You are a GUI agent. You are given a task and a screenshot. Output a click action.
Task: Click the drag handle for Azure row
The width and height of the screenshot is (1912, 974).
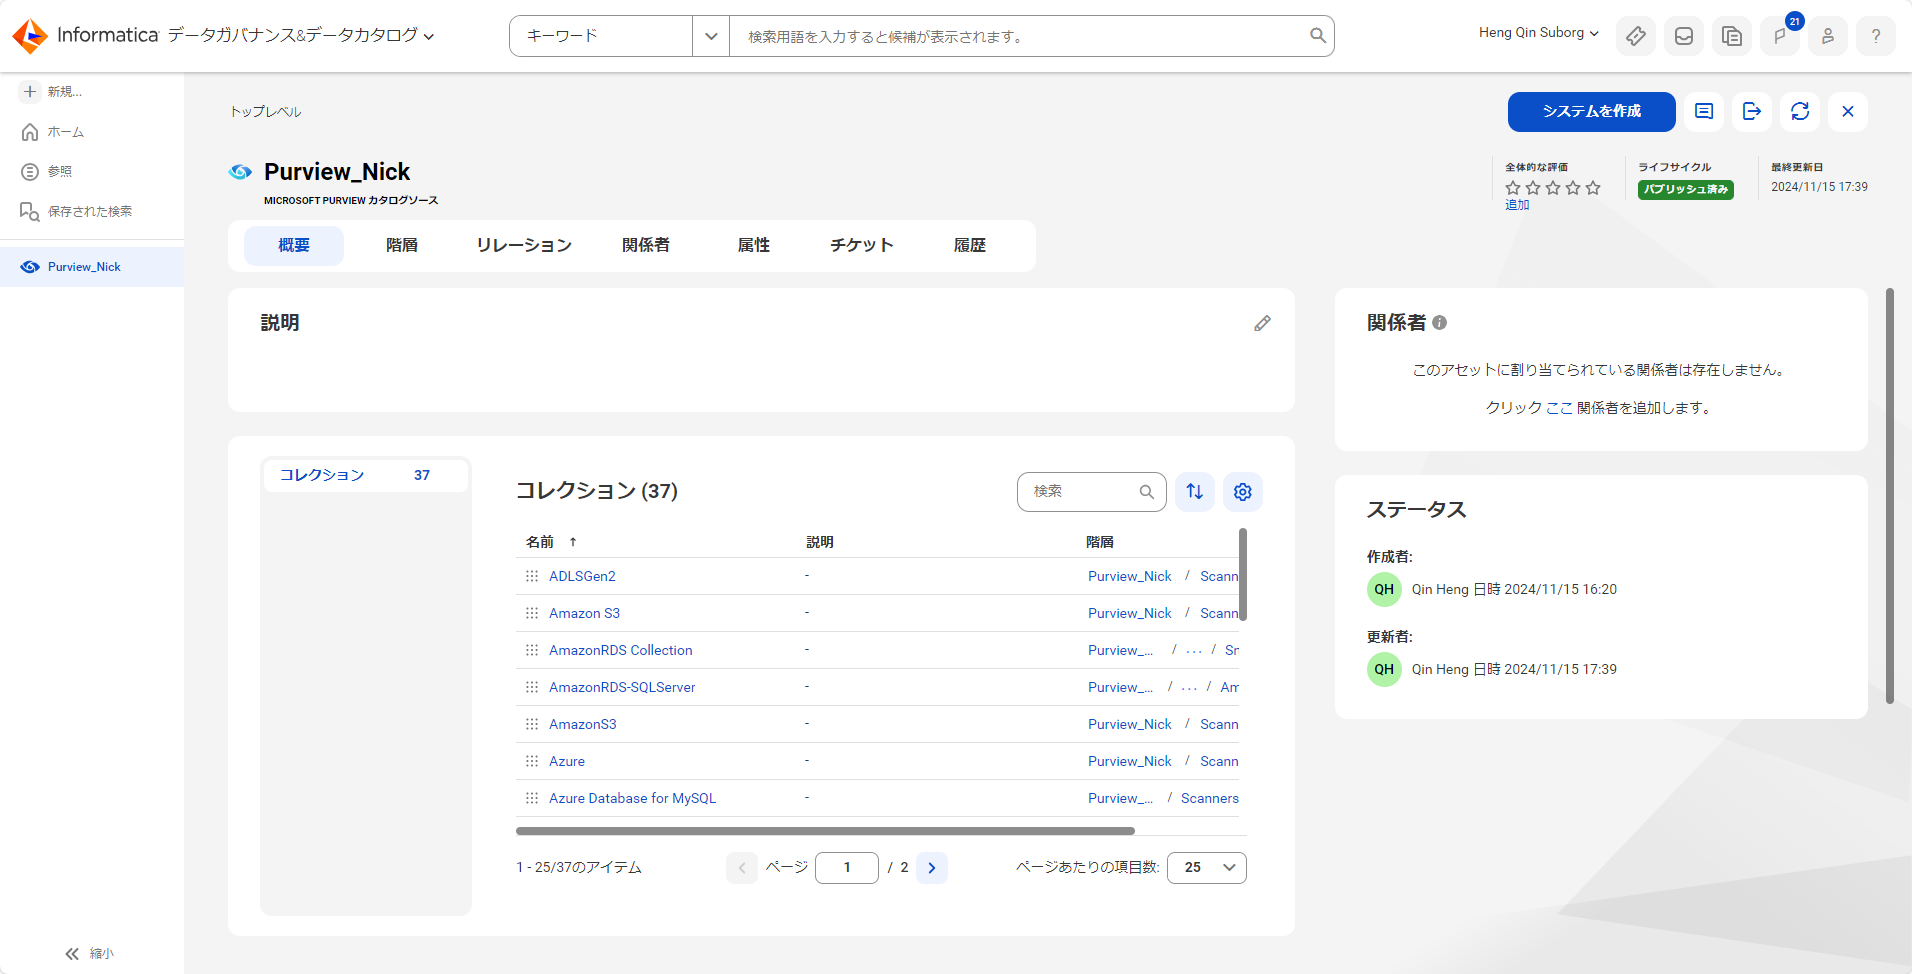point(532,761)
